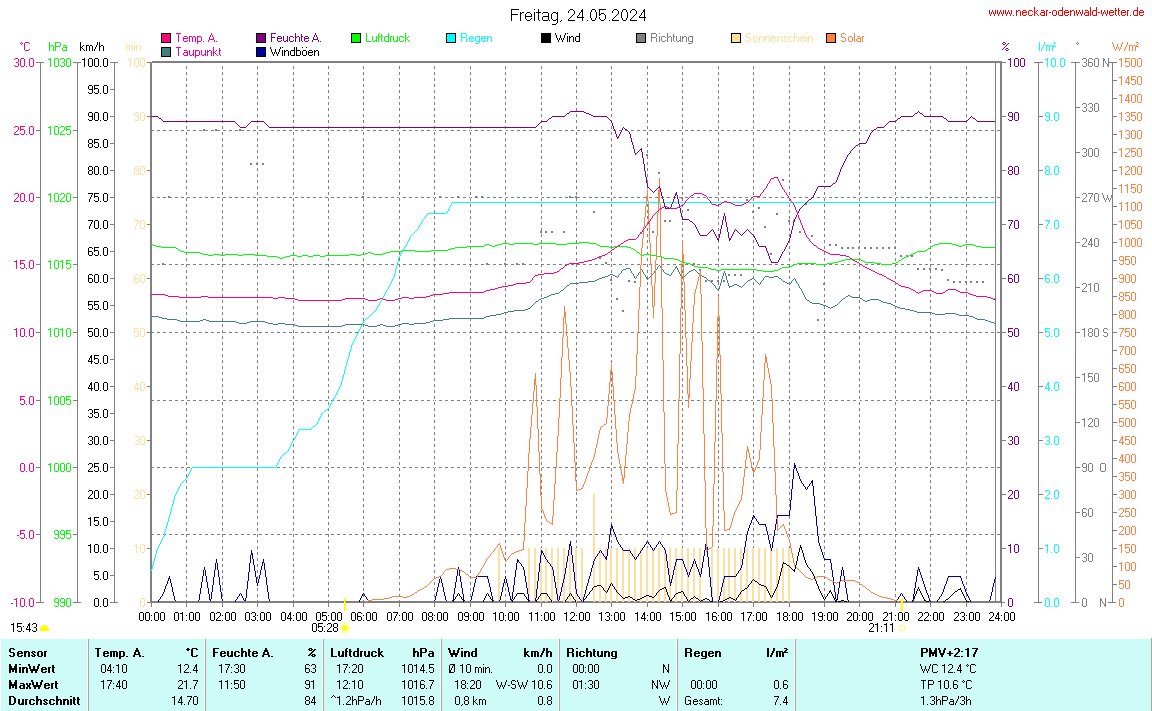
Task: Open the www.neckar-odenwald-wetter.de link
Action: point(1066,12)
